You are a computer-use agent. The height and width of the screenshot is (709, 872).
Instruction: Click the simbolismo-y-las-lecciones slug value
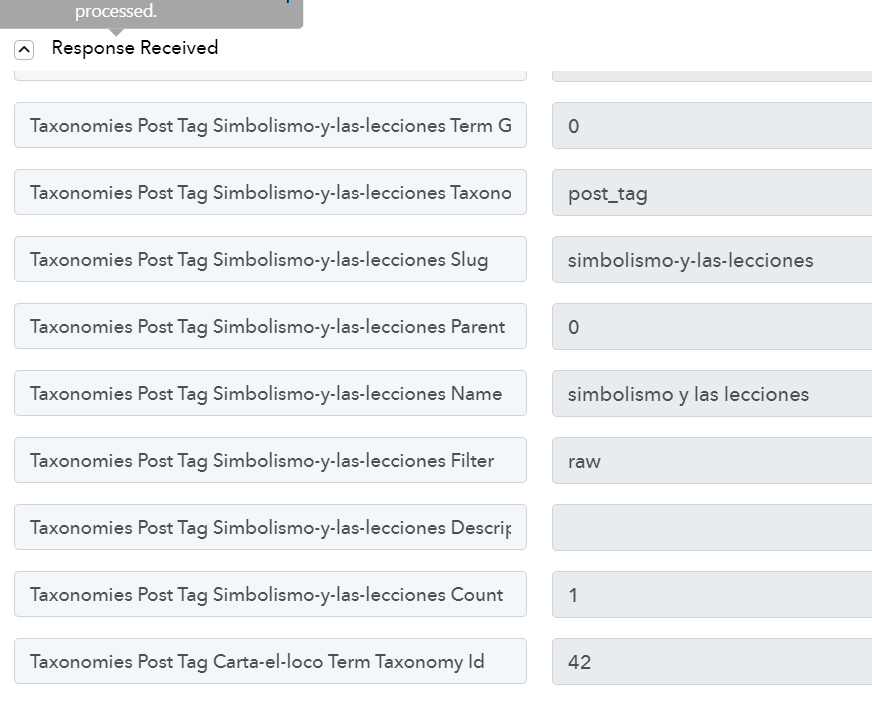(712, 260)
